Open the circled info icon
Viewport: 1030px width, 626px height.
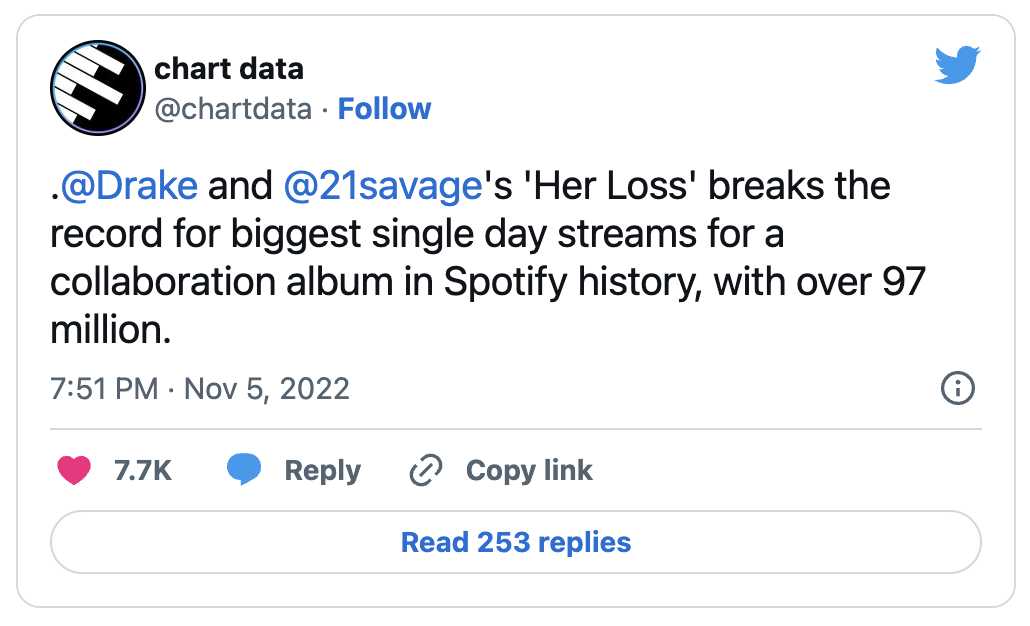[958, 388]
